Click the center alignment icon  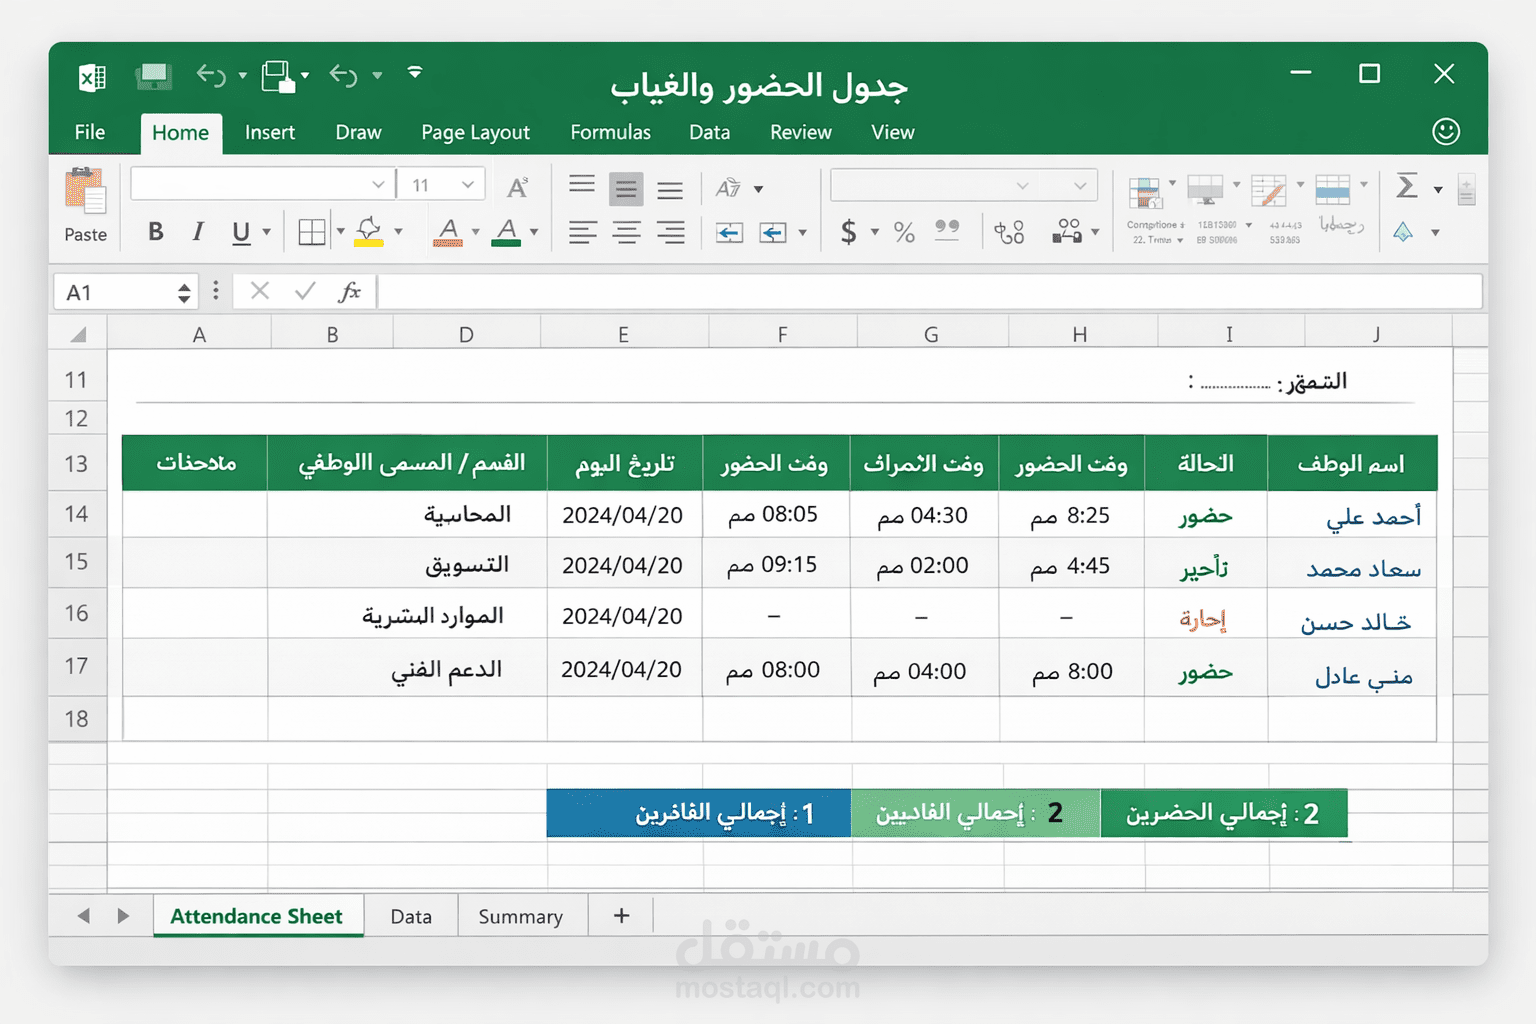[x=626, y=232]
